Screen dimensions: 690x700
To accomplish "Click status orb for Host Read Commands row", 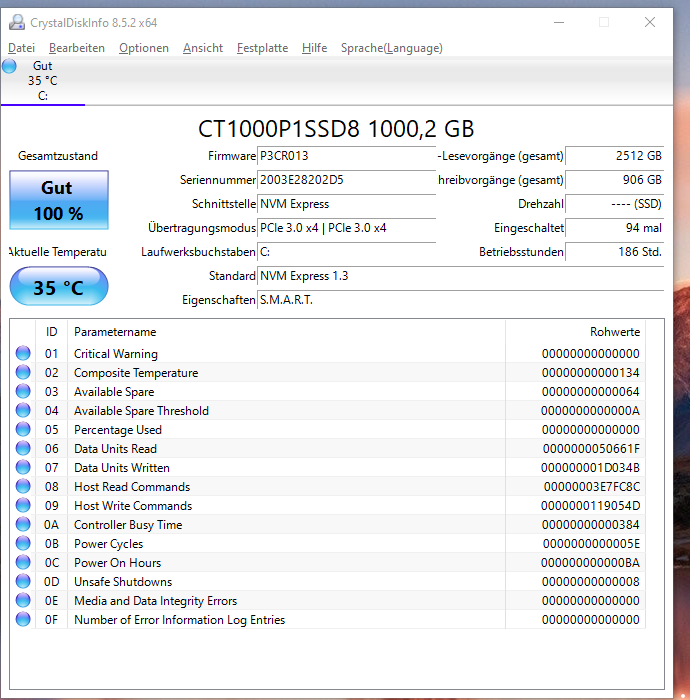I will click(23, 487).
